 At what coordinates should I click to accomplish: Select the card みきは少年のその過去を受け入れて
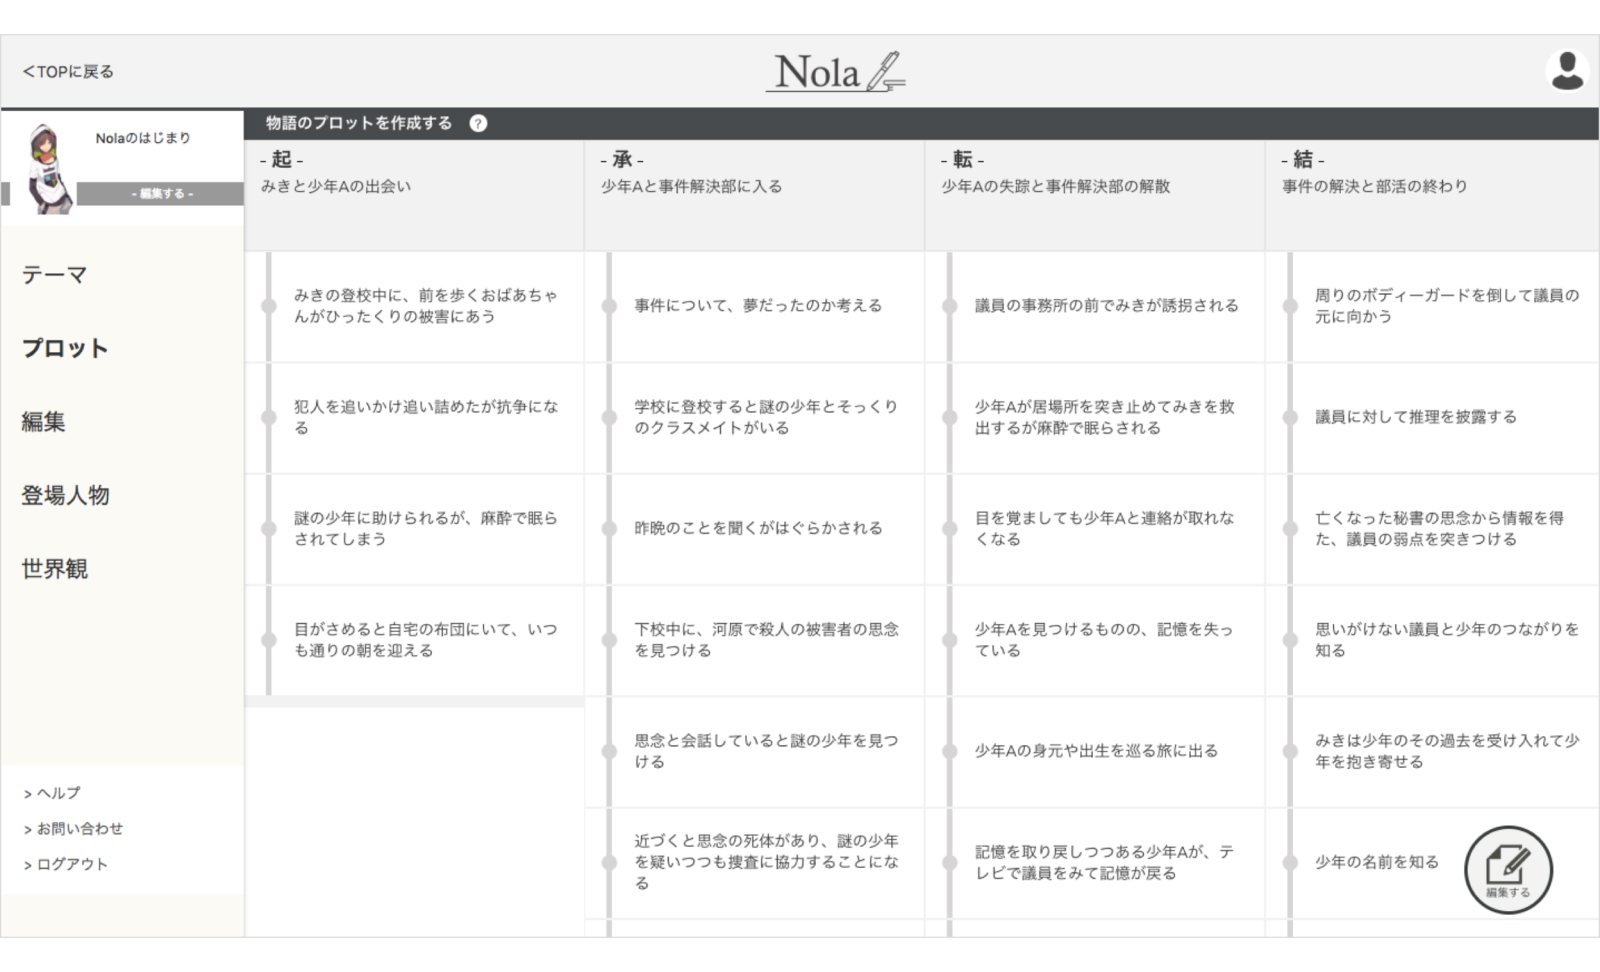[x=1433, y=751]
